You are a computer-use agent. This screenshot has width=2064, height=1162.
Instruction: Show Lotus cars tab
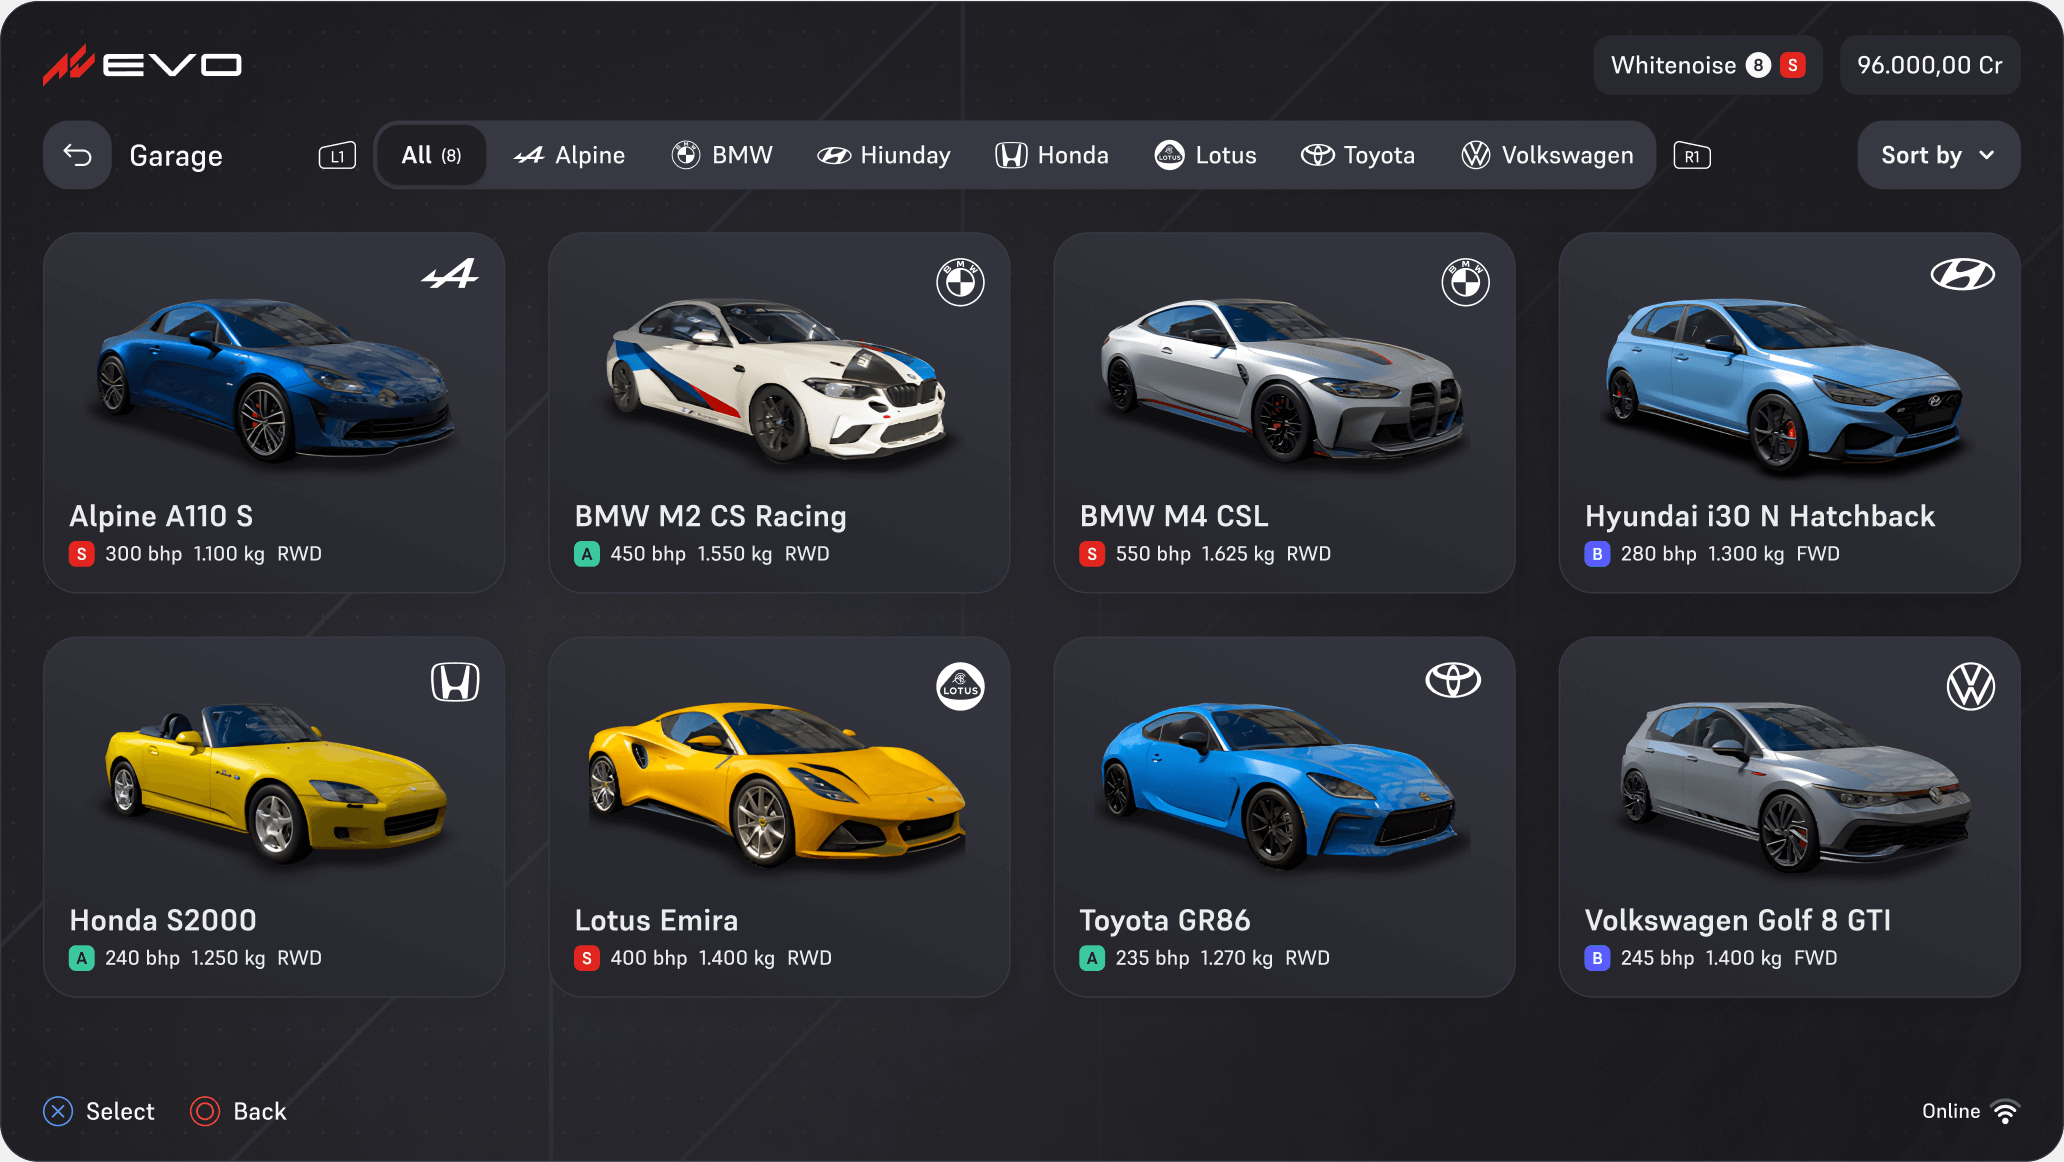1206,155
